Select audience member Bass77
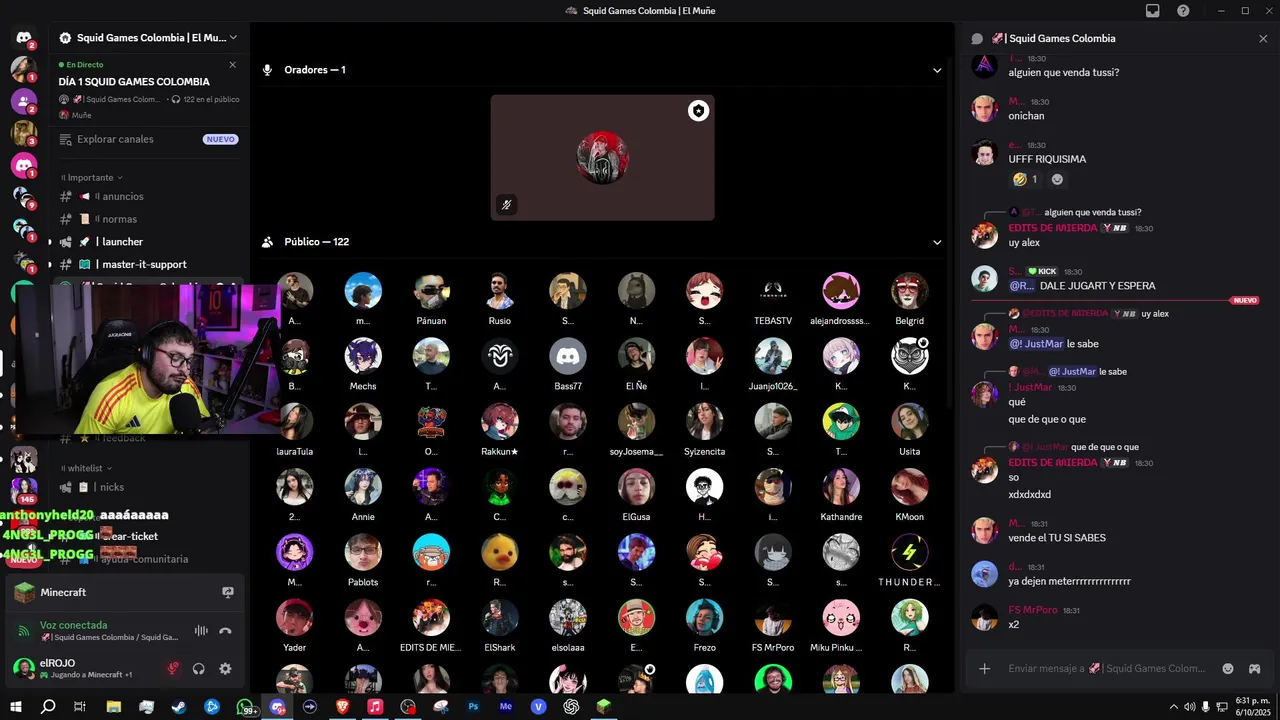 click(x=568, y=363)
